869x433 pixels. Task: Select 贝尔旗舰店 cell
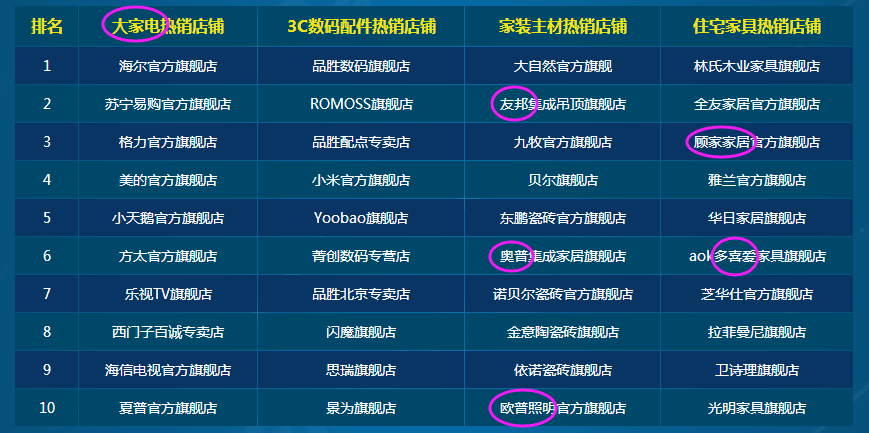563,180
